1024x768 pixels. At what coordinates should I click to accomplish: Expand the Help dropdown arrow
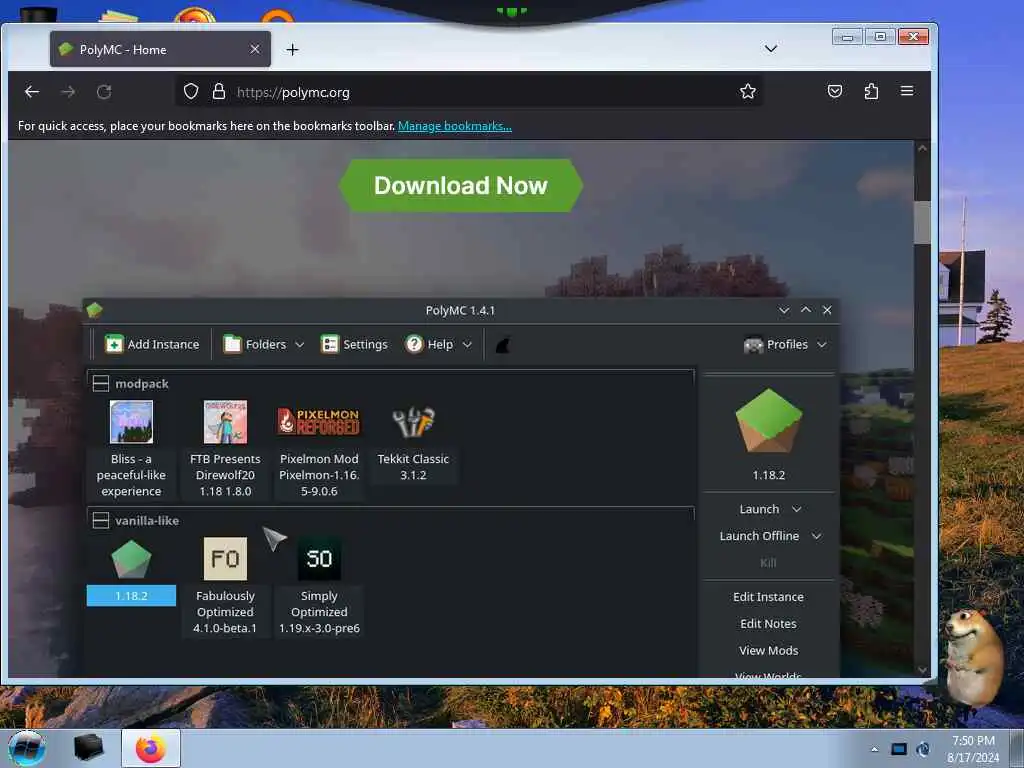(x=467, y=345)
